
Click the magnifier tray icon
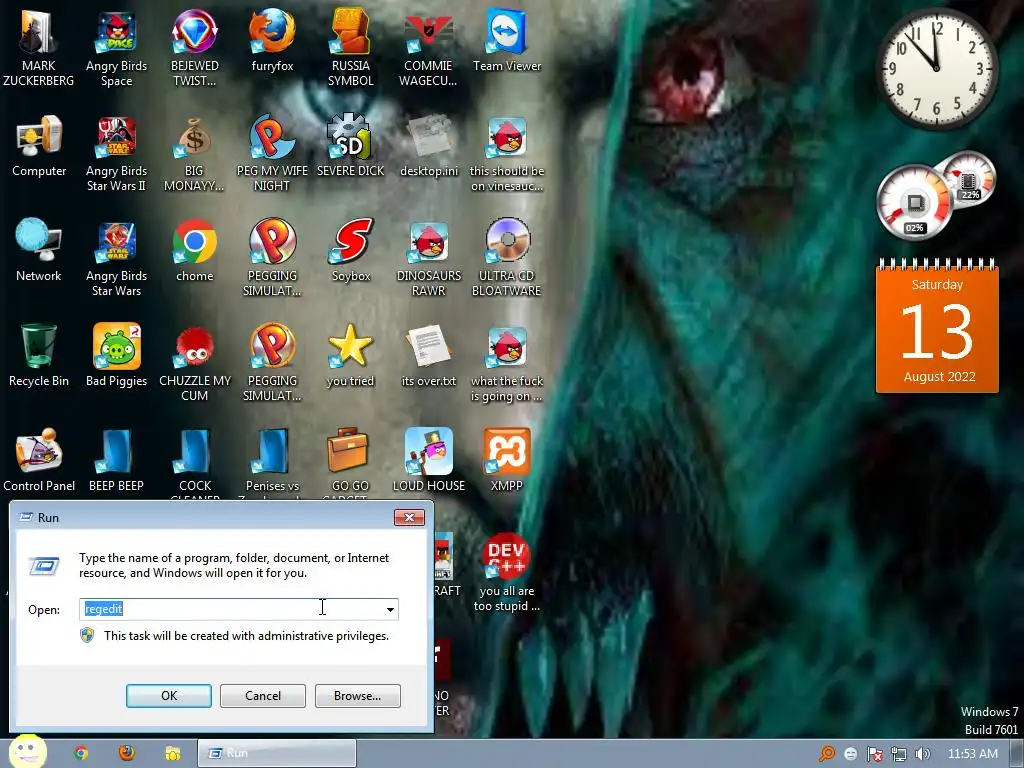[827, 754]
